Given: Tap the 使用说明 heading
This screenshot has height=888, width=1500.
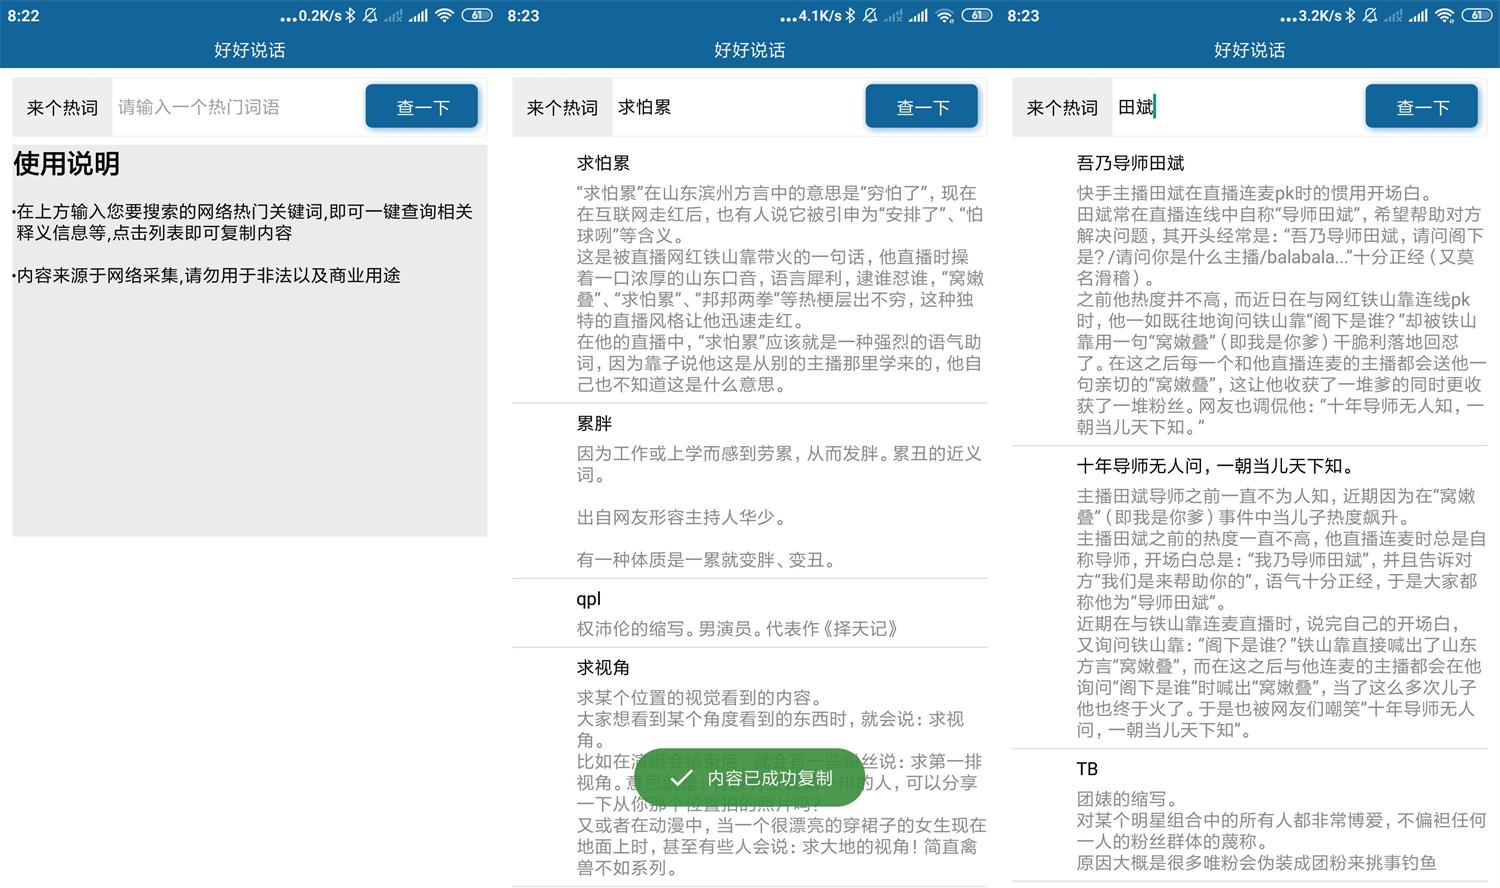Looking at the screenshot, I should pyautogui.click(x=67, y=164).
